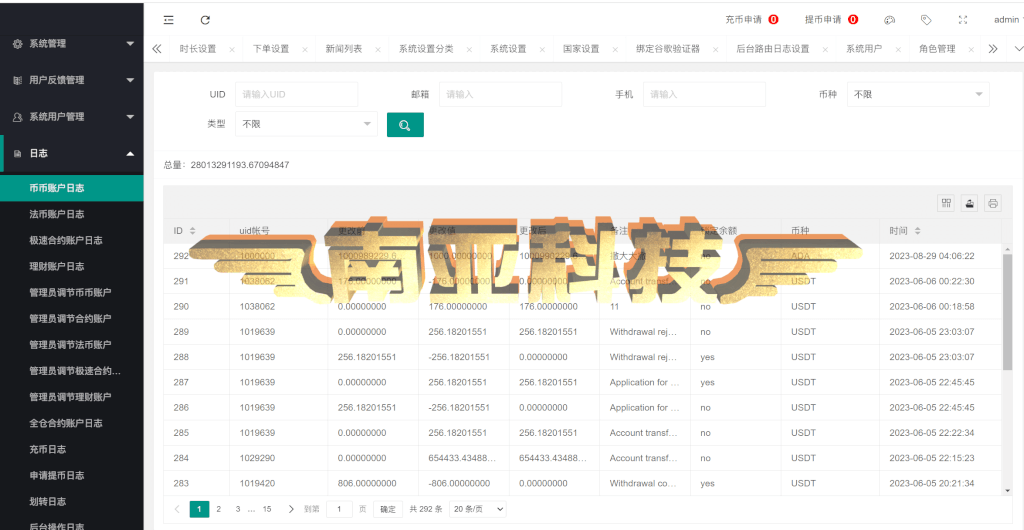Open 申请提币日志 in sidebar

(x=72, y=475)
